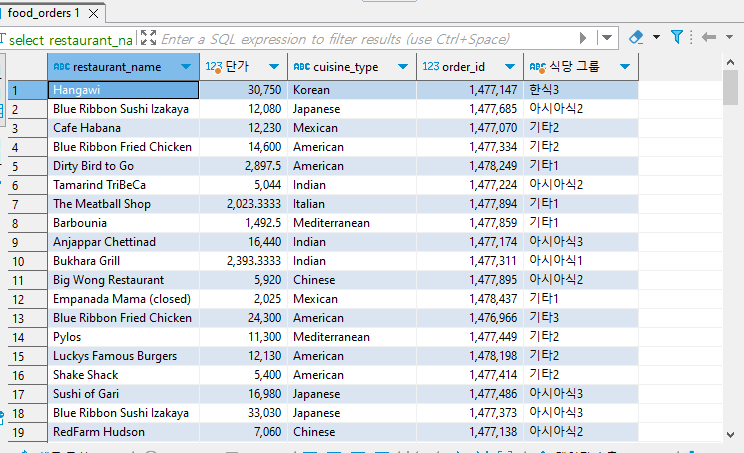Select the 아시아식1 group cell
This screenshot has width=744, height=453.
[x=581, y=261]
